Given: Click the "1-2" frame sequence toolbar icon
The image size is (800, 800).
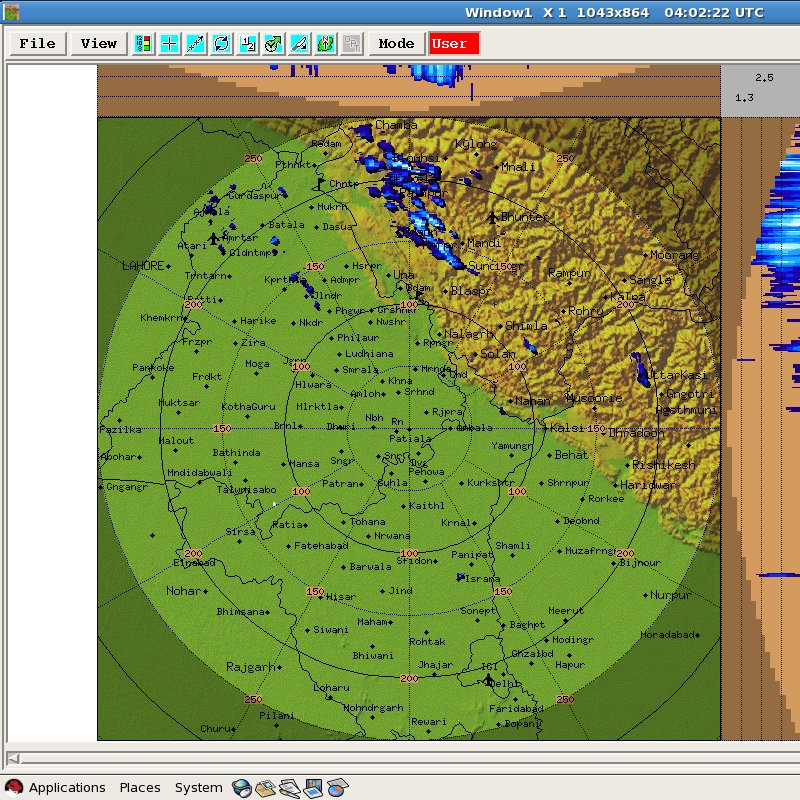Looking at the screenshot, I should point(249,43).
